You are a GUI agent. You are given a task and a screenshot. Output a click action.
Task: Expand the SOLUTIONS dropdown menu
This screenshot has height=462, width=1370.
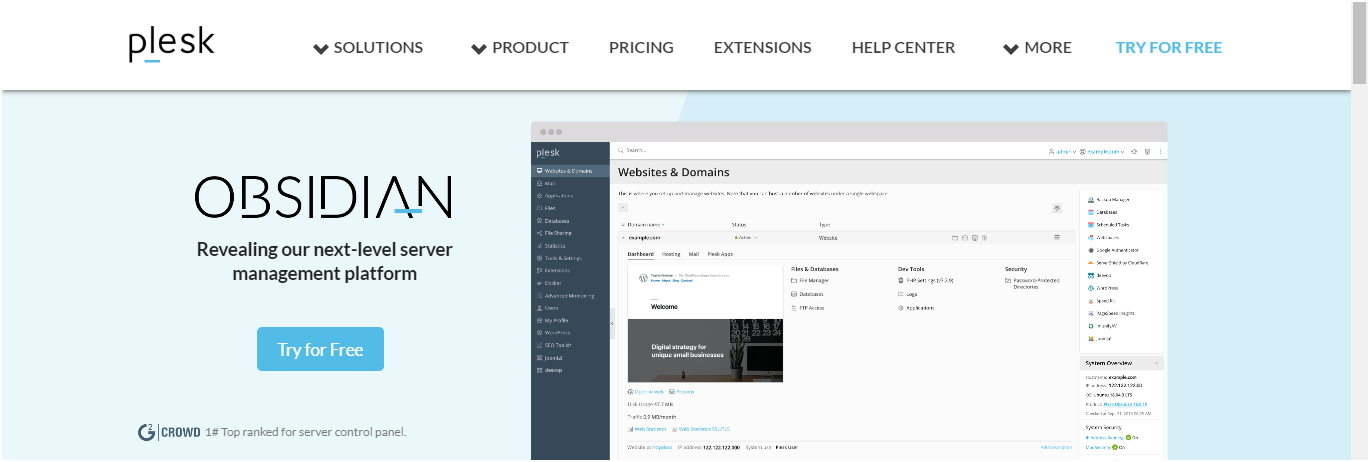click(x=368, y=47)
